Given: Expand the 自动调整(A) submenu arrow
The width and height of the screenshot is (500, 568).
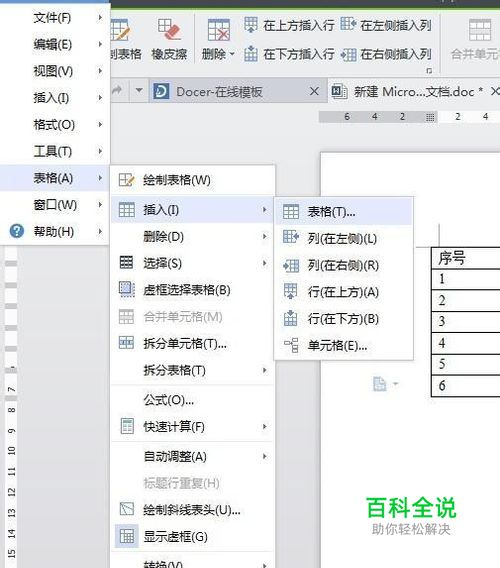Looking at the screenshot, I should (x=264, y=456).
